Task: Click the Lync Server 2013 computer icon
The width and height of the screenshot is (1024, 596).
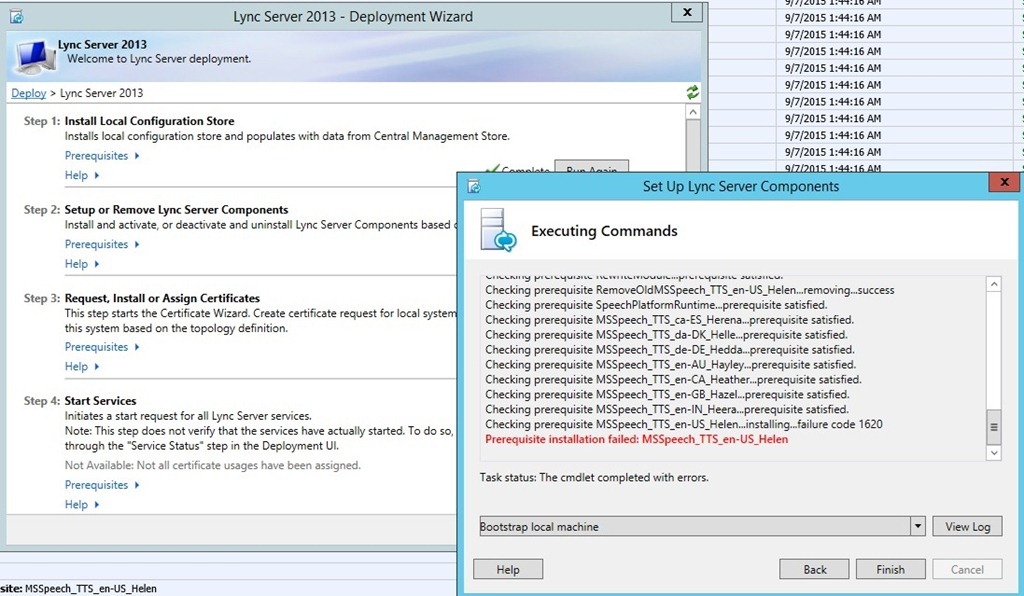Action: point(35,57)
